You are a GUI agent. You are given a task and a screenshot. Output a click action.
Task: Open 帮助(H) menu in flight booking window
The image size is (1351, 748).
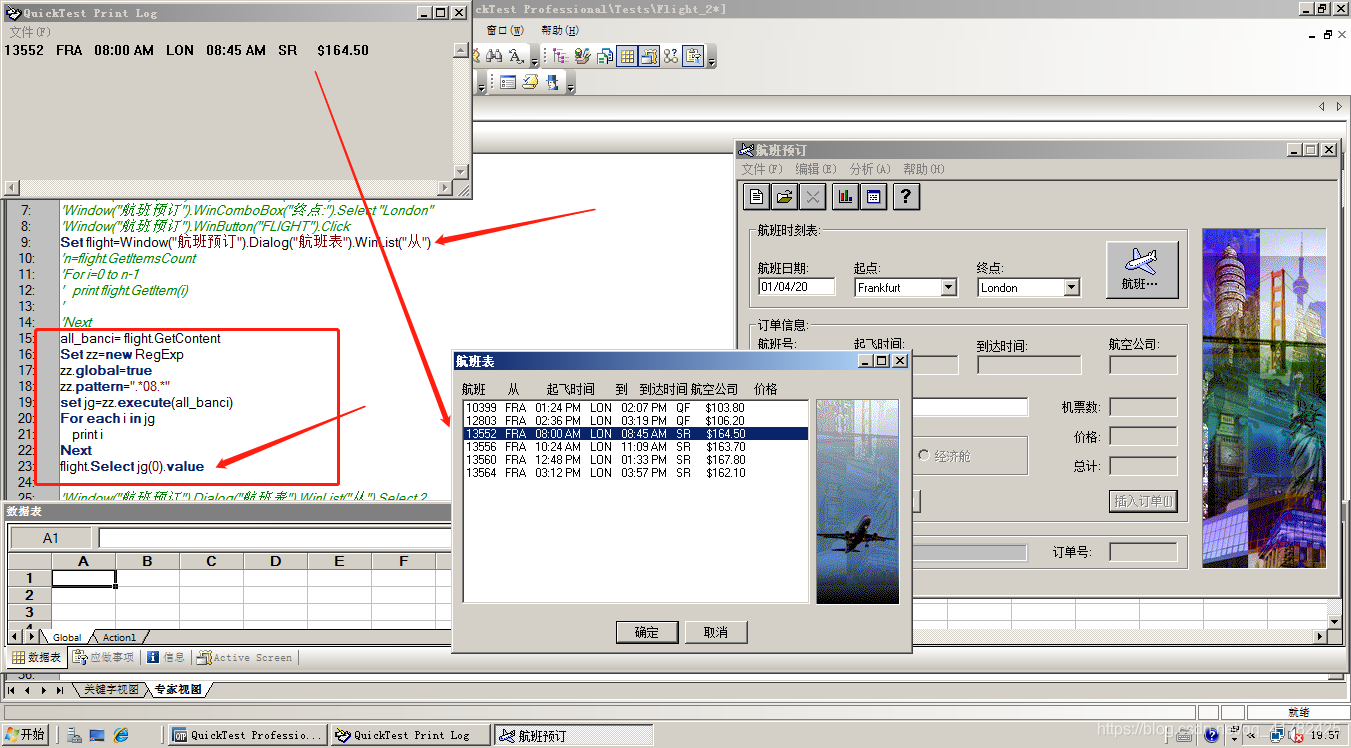[924, 169]
